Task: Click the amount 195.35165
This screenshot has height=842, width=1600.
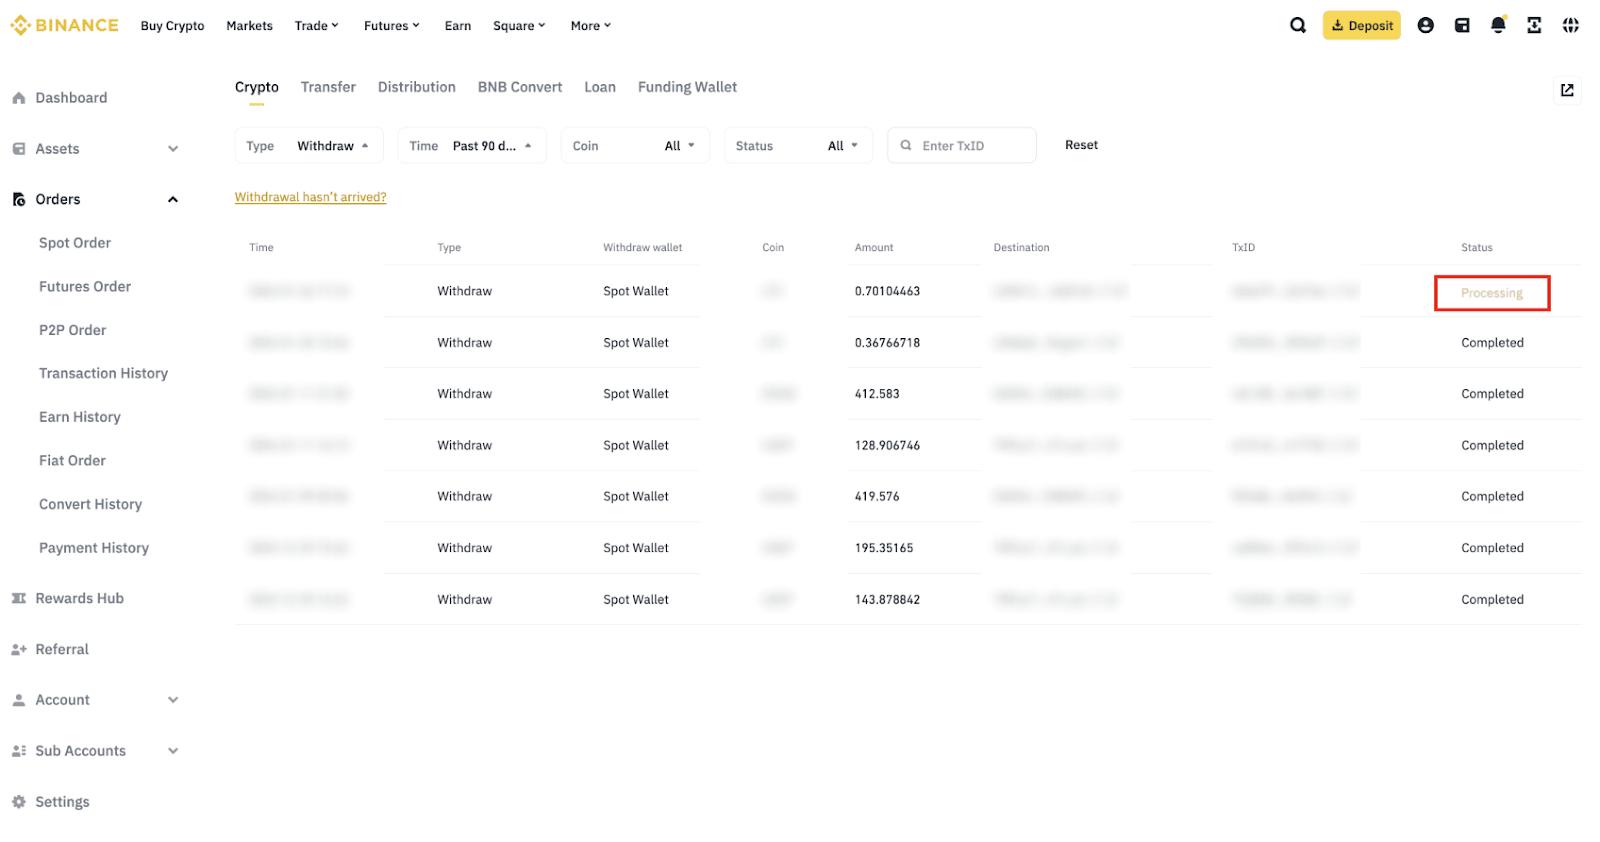Action: (884, 548)
